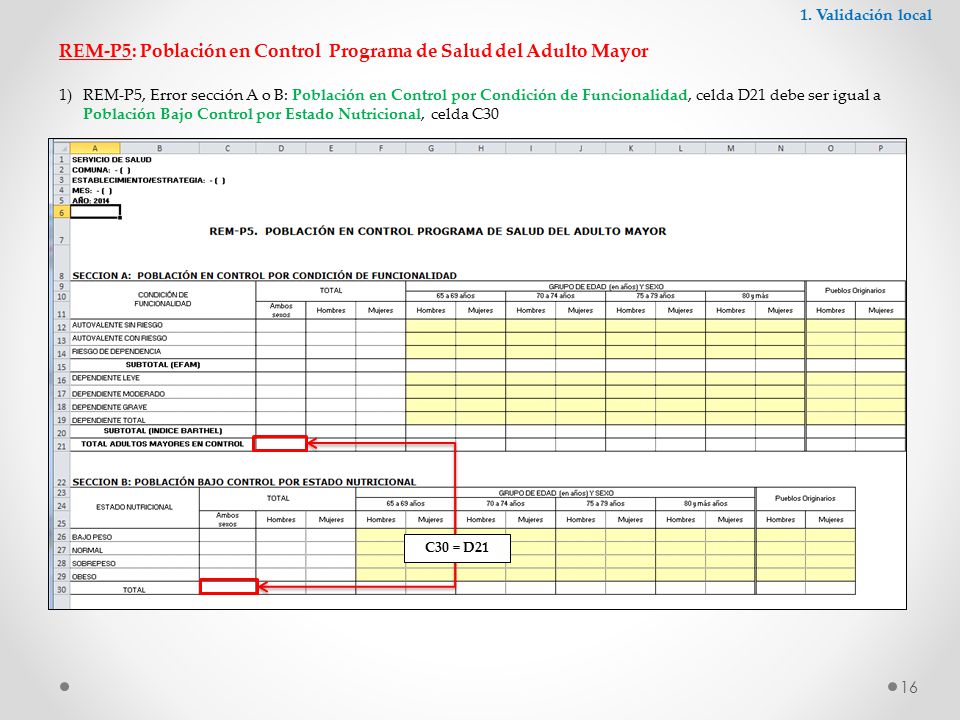
Task: Select column G header
Action: (x=431, y=148)
